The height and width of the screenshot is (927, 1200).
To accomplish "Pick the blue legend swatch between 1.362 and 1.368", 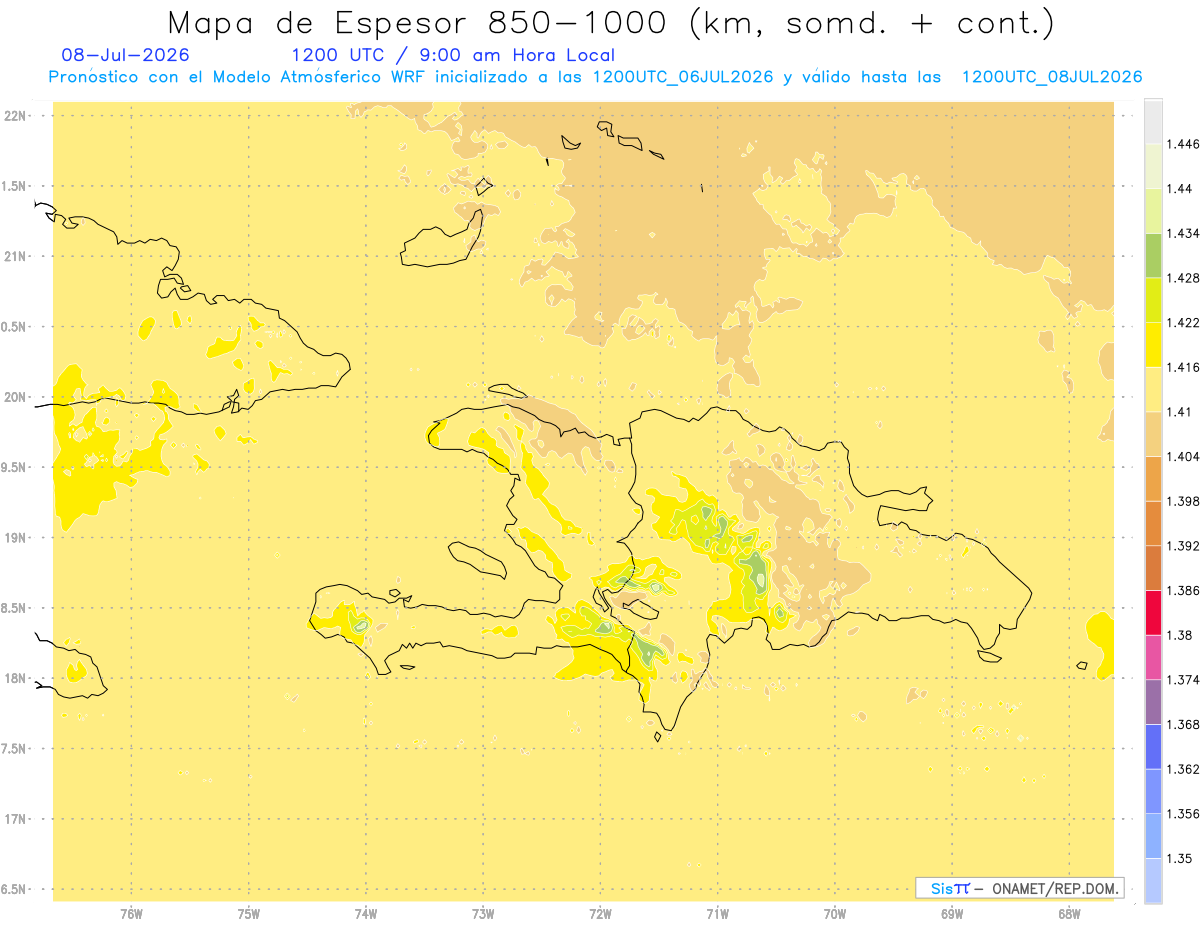I will 1153,746.
